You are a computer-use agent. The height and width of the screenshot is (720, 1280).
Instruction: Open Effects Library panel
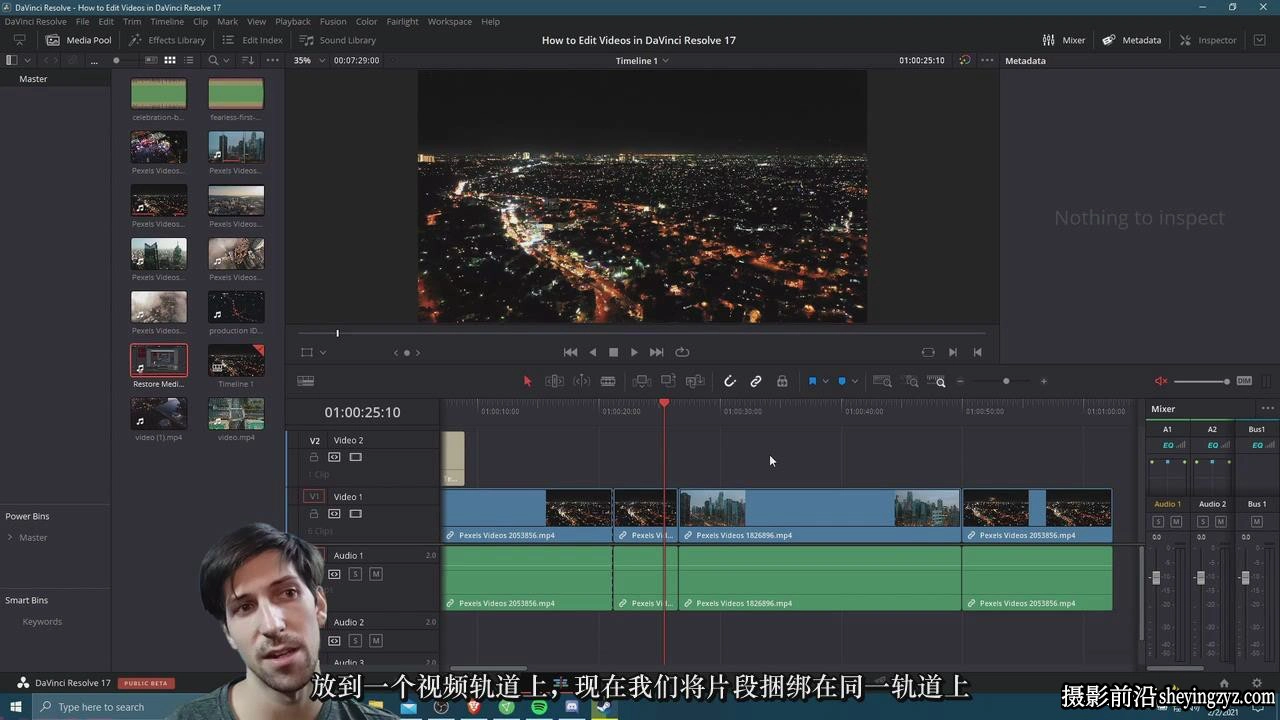(167, 40)
